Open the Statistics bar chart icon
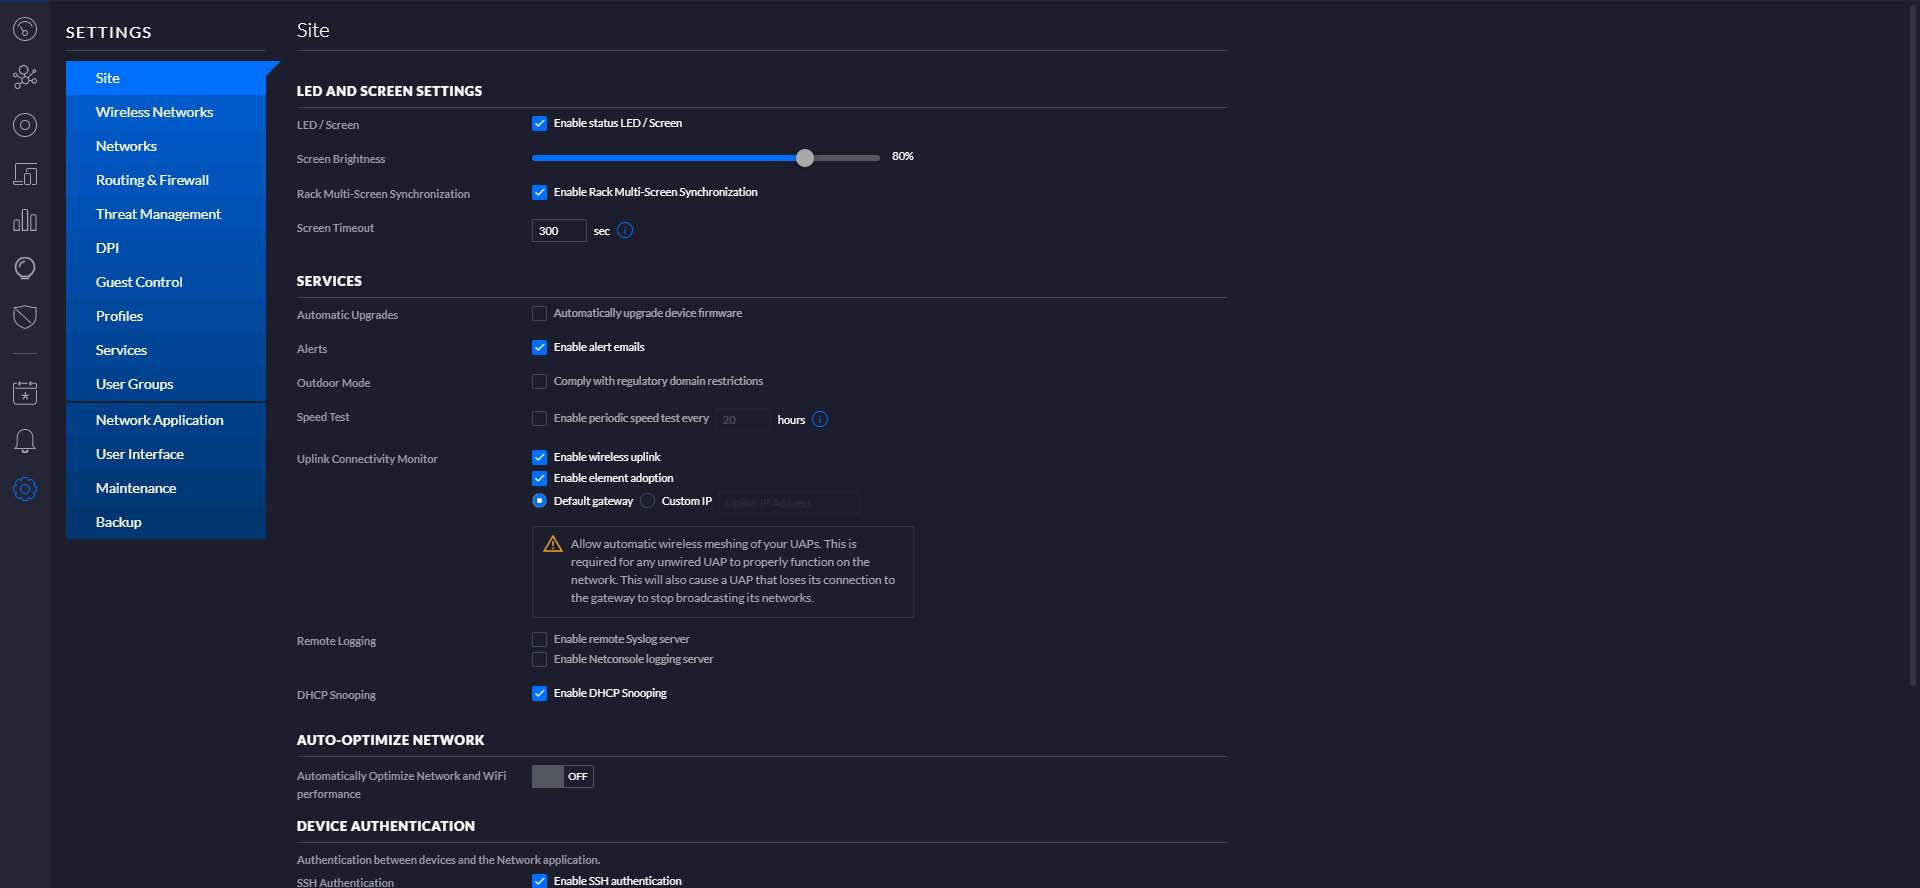Viewport: 1920px width, 888px height. [x=25, y=221]
